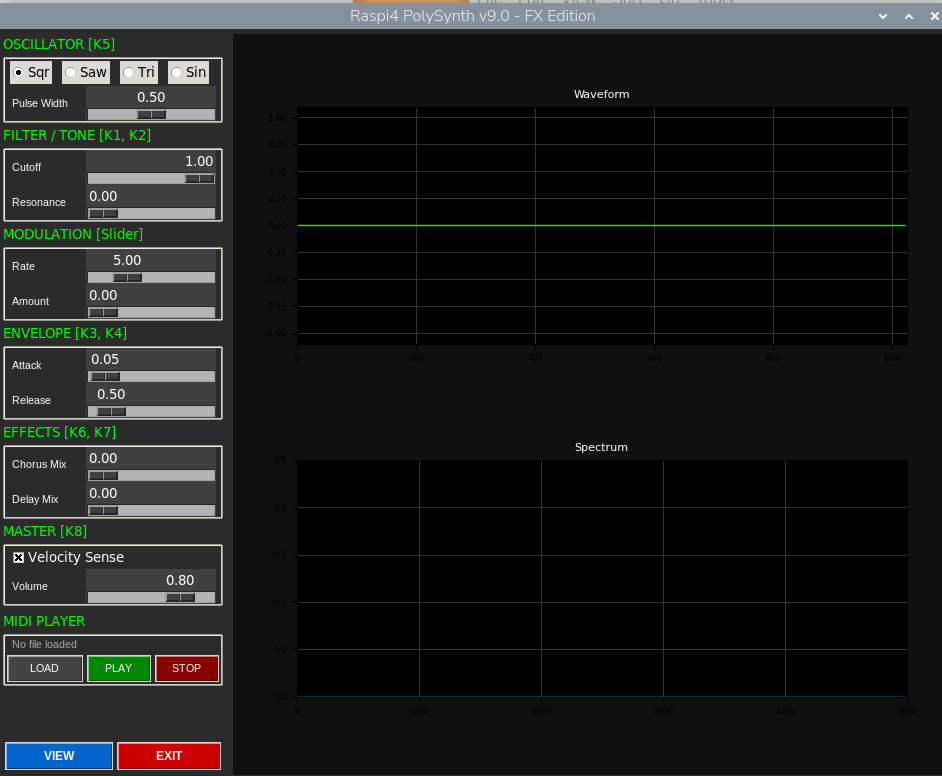Select the Saw oscillator waveform
Image resolution: width=942 pixels, height=776 pixels.
coord(85,72)
